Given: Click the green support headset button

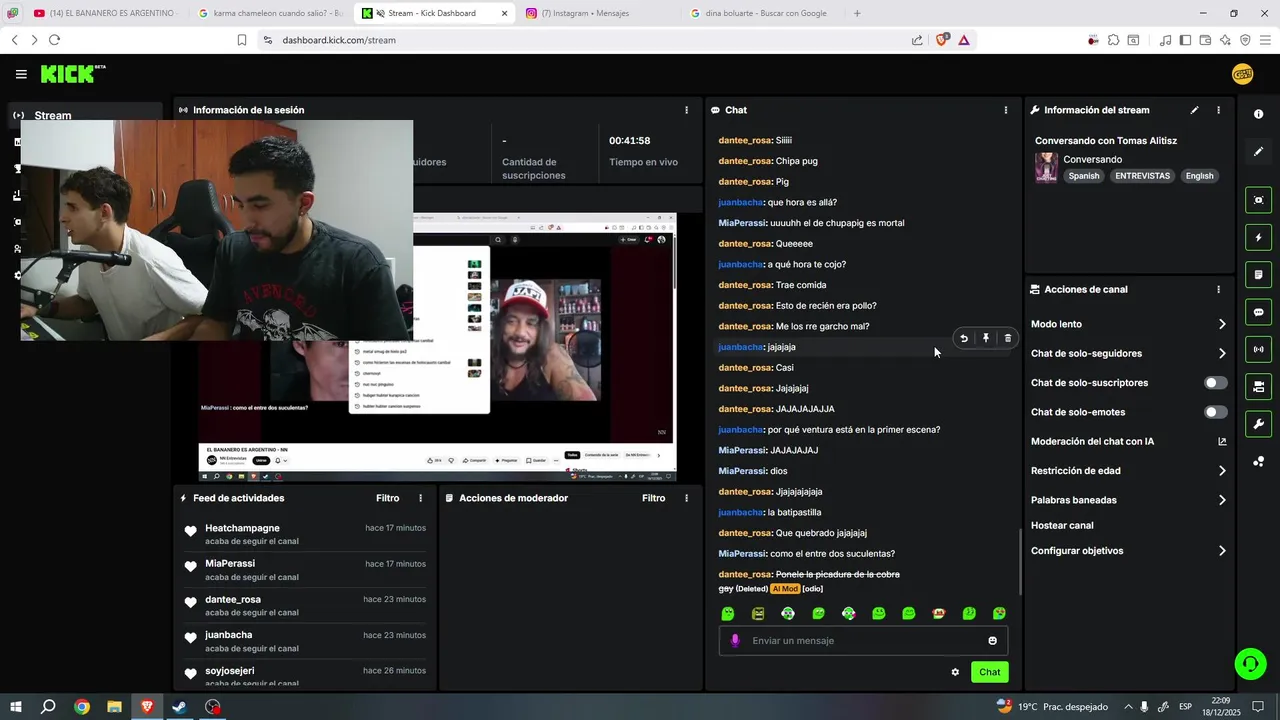Looking at the screenshot, I should 1249,663.
